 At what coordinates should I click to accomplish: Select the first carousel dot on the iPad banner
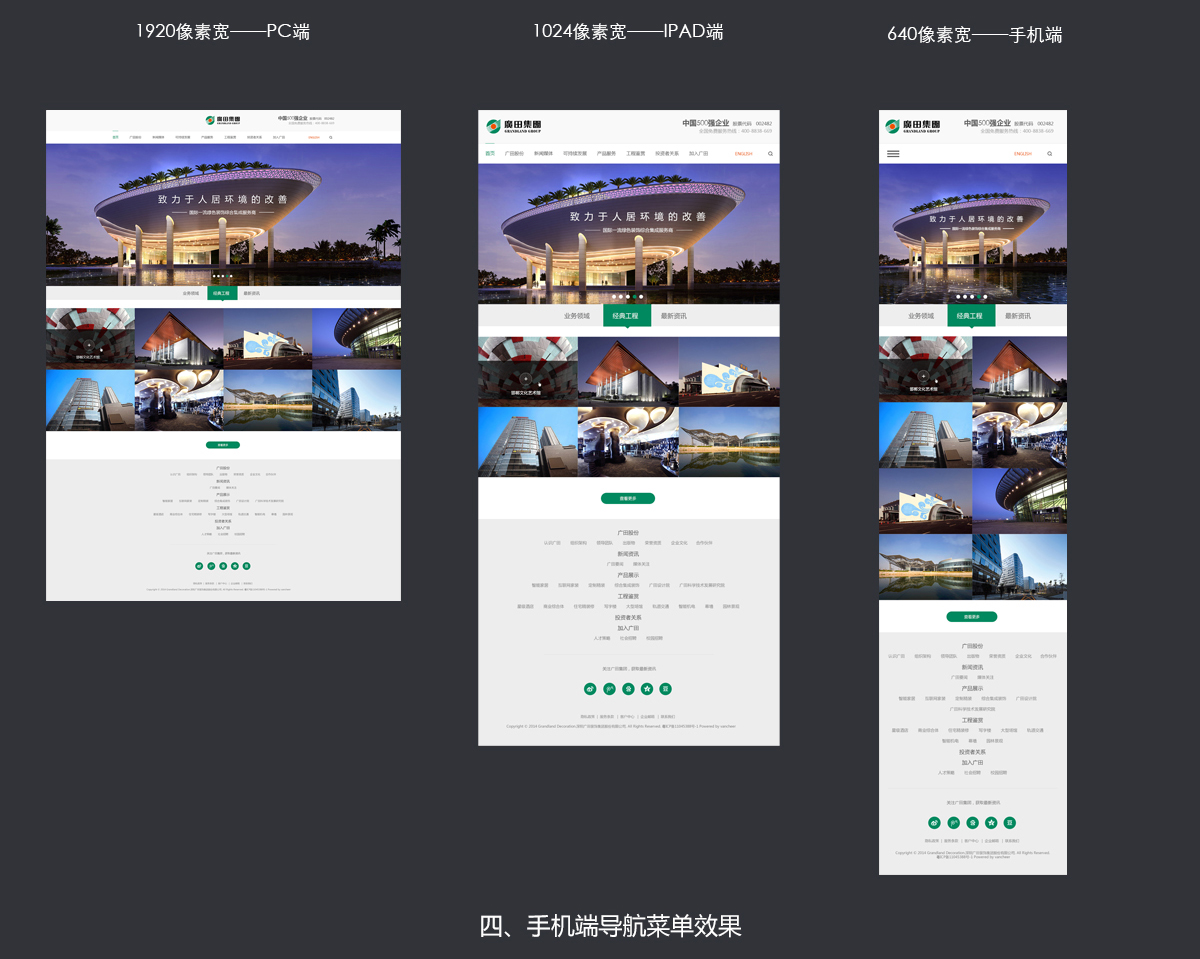[612, 296]
